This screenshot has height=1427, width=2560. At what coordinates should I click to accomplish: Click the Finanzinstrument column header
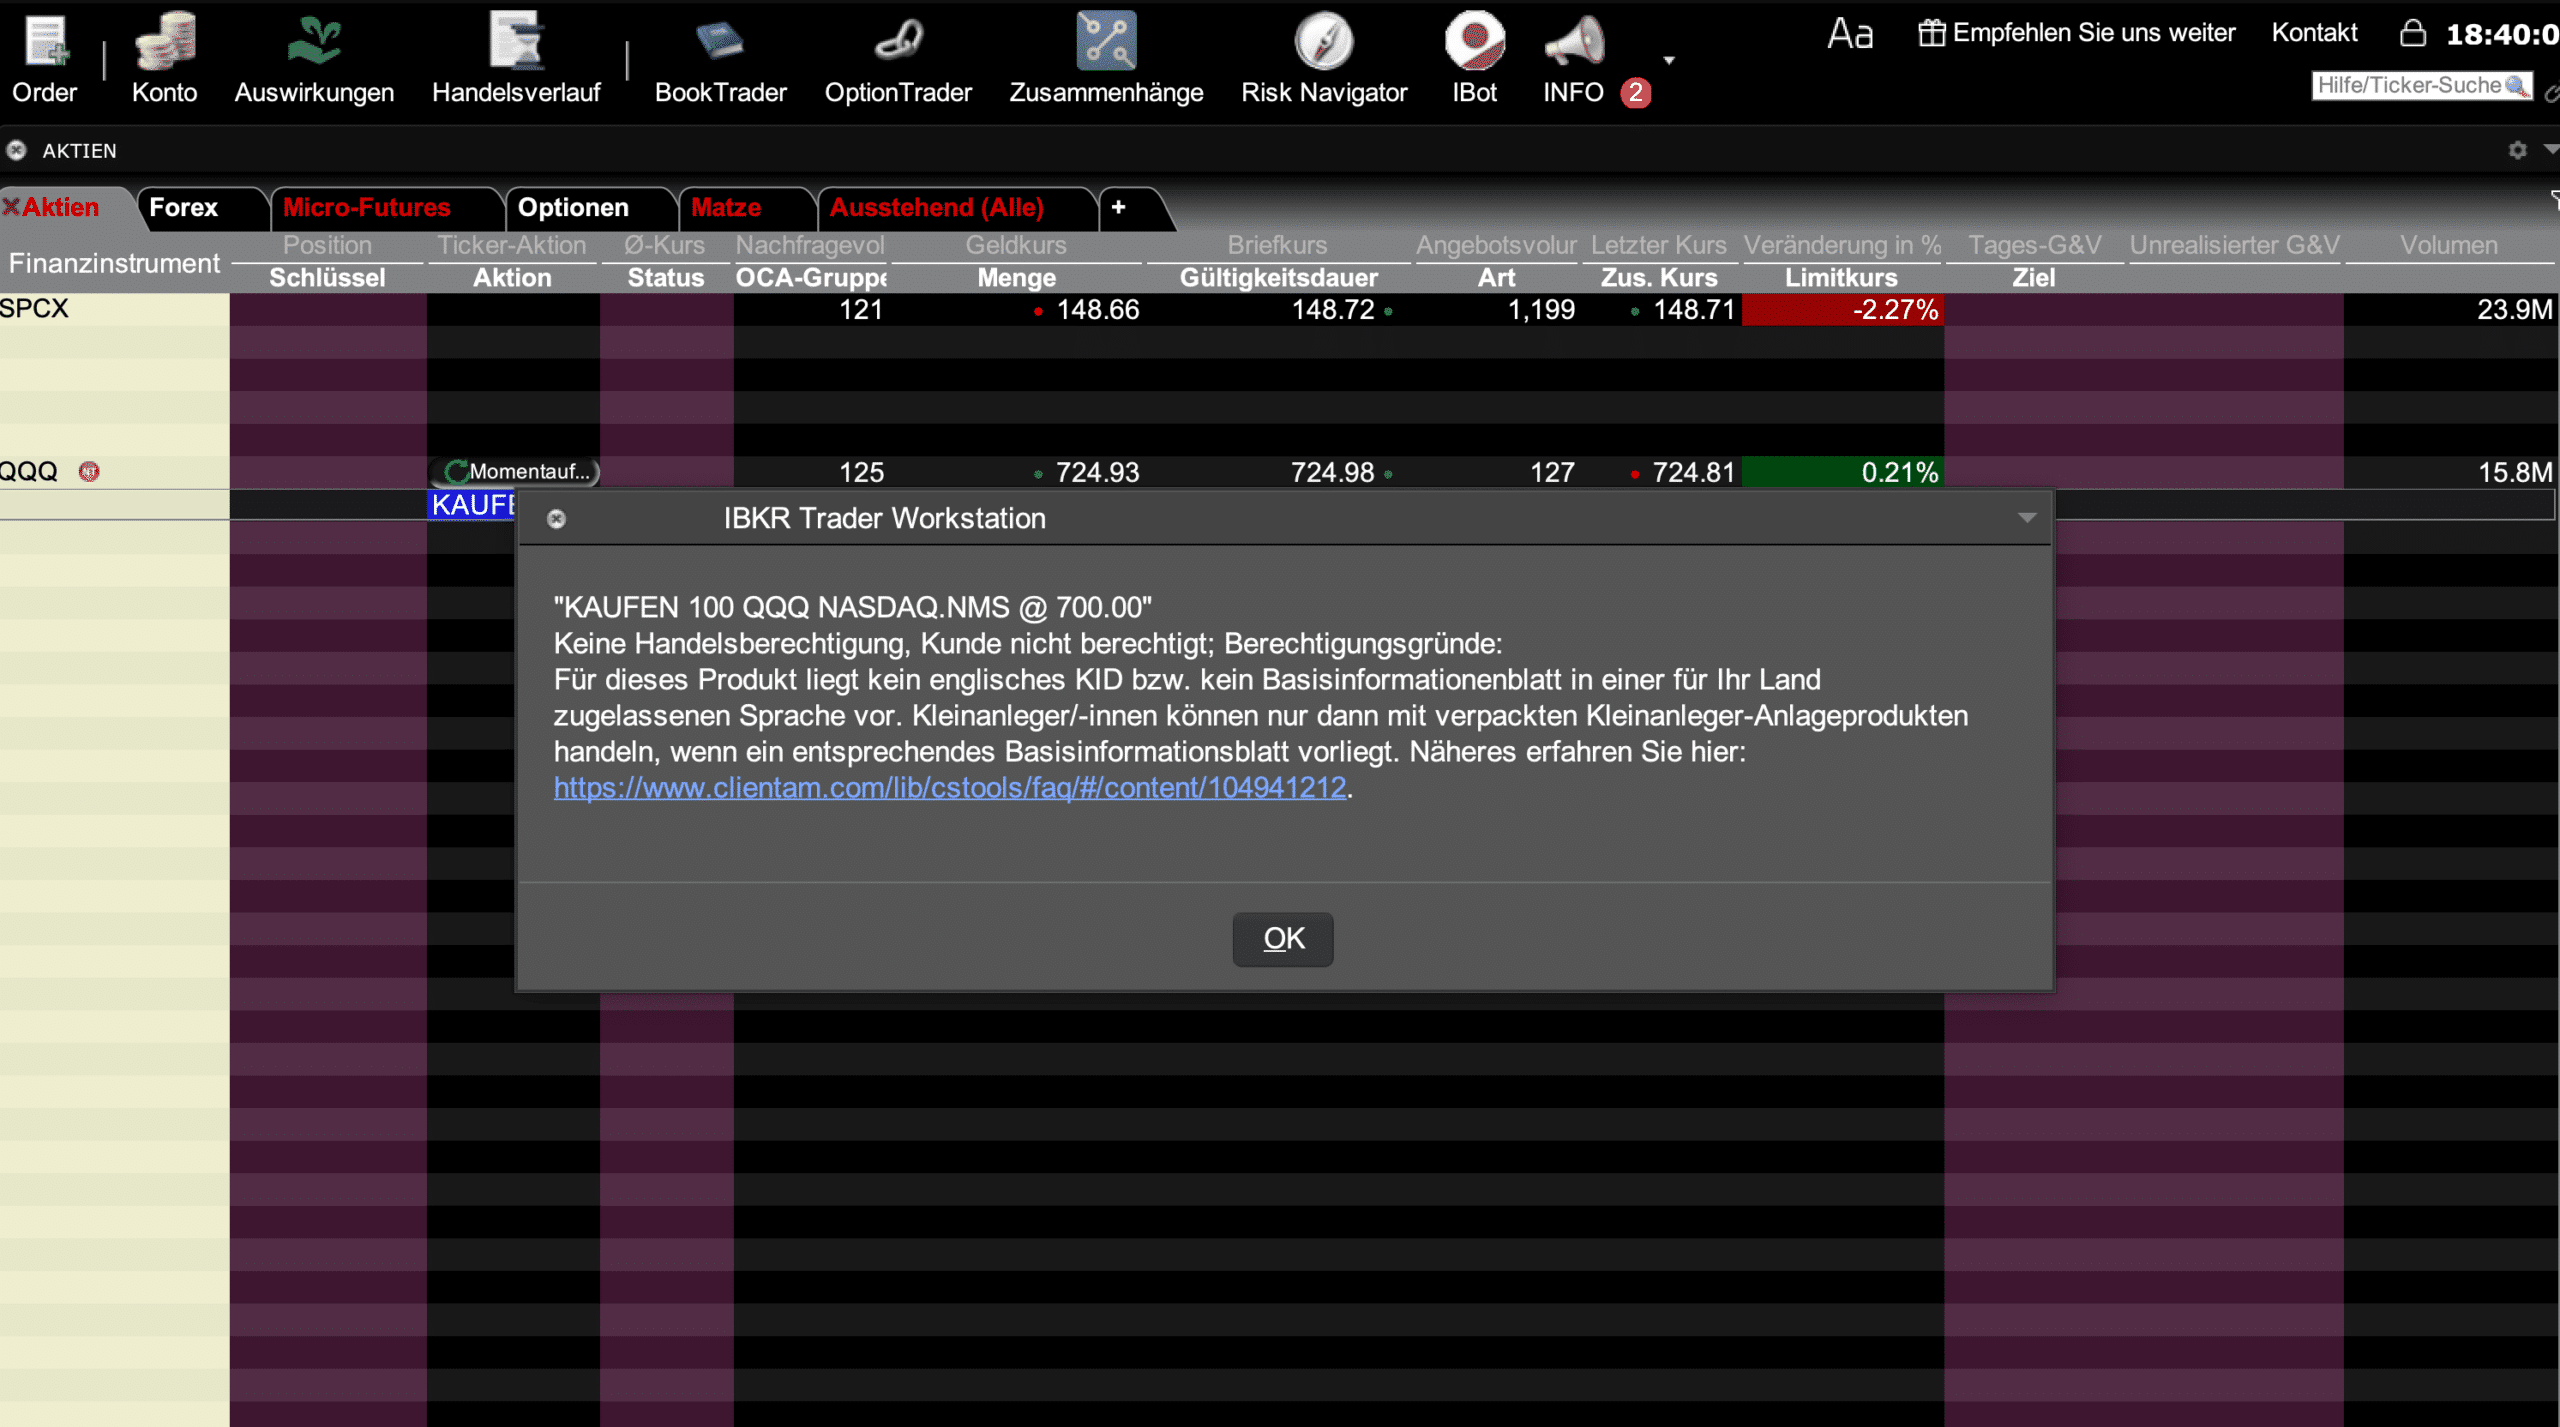point(114,263)
